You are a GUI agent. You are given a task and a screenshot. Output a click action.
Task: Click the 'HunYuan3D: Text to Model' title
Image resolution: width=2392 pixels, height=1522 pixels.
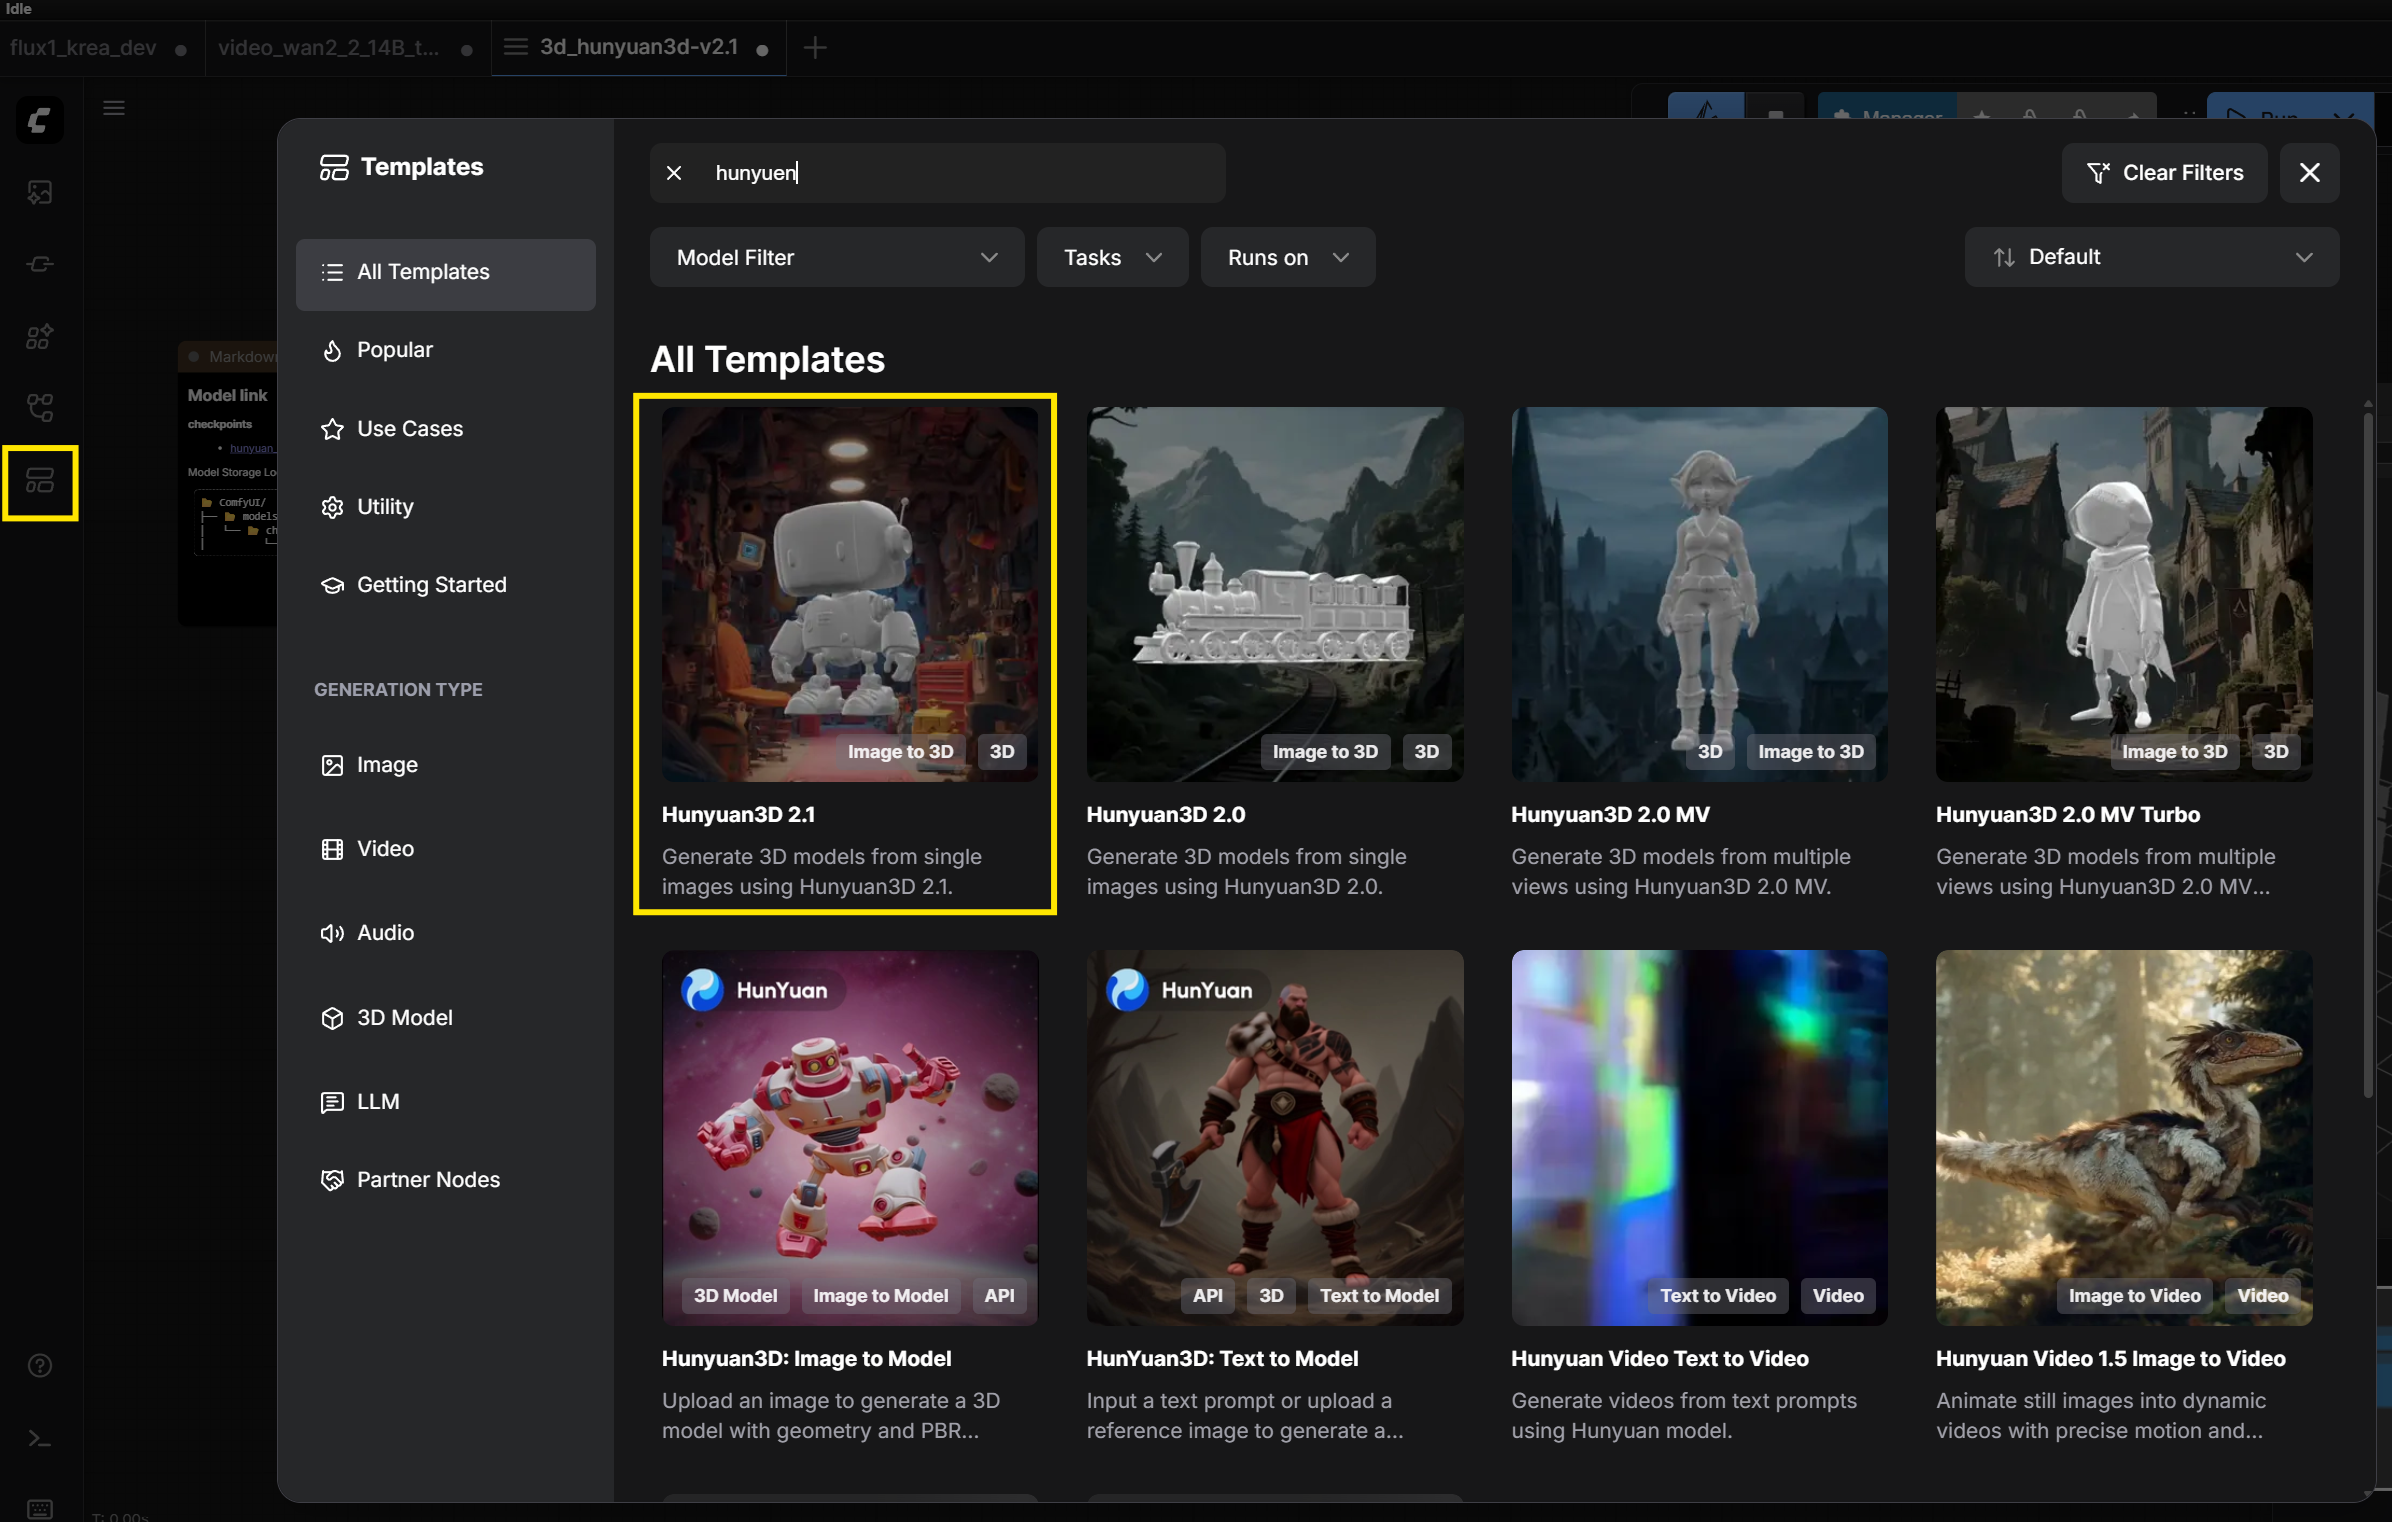point(1222,1359)
